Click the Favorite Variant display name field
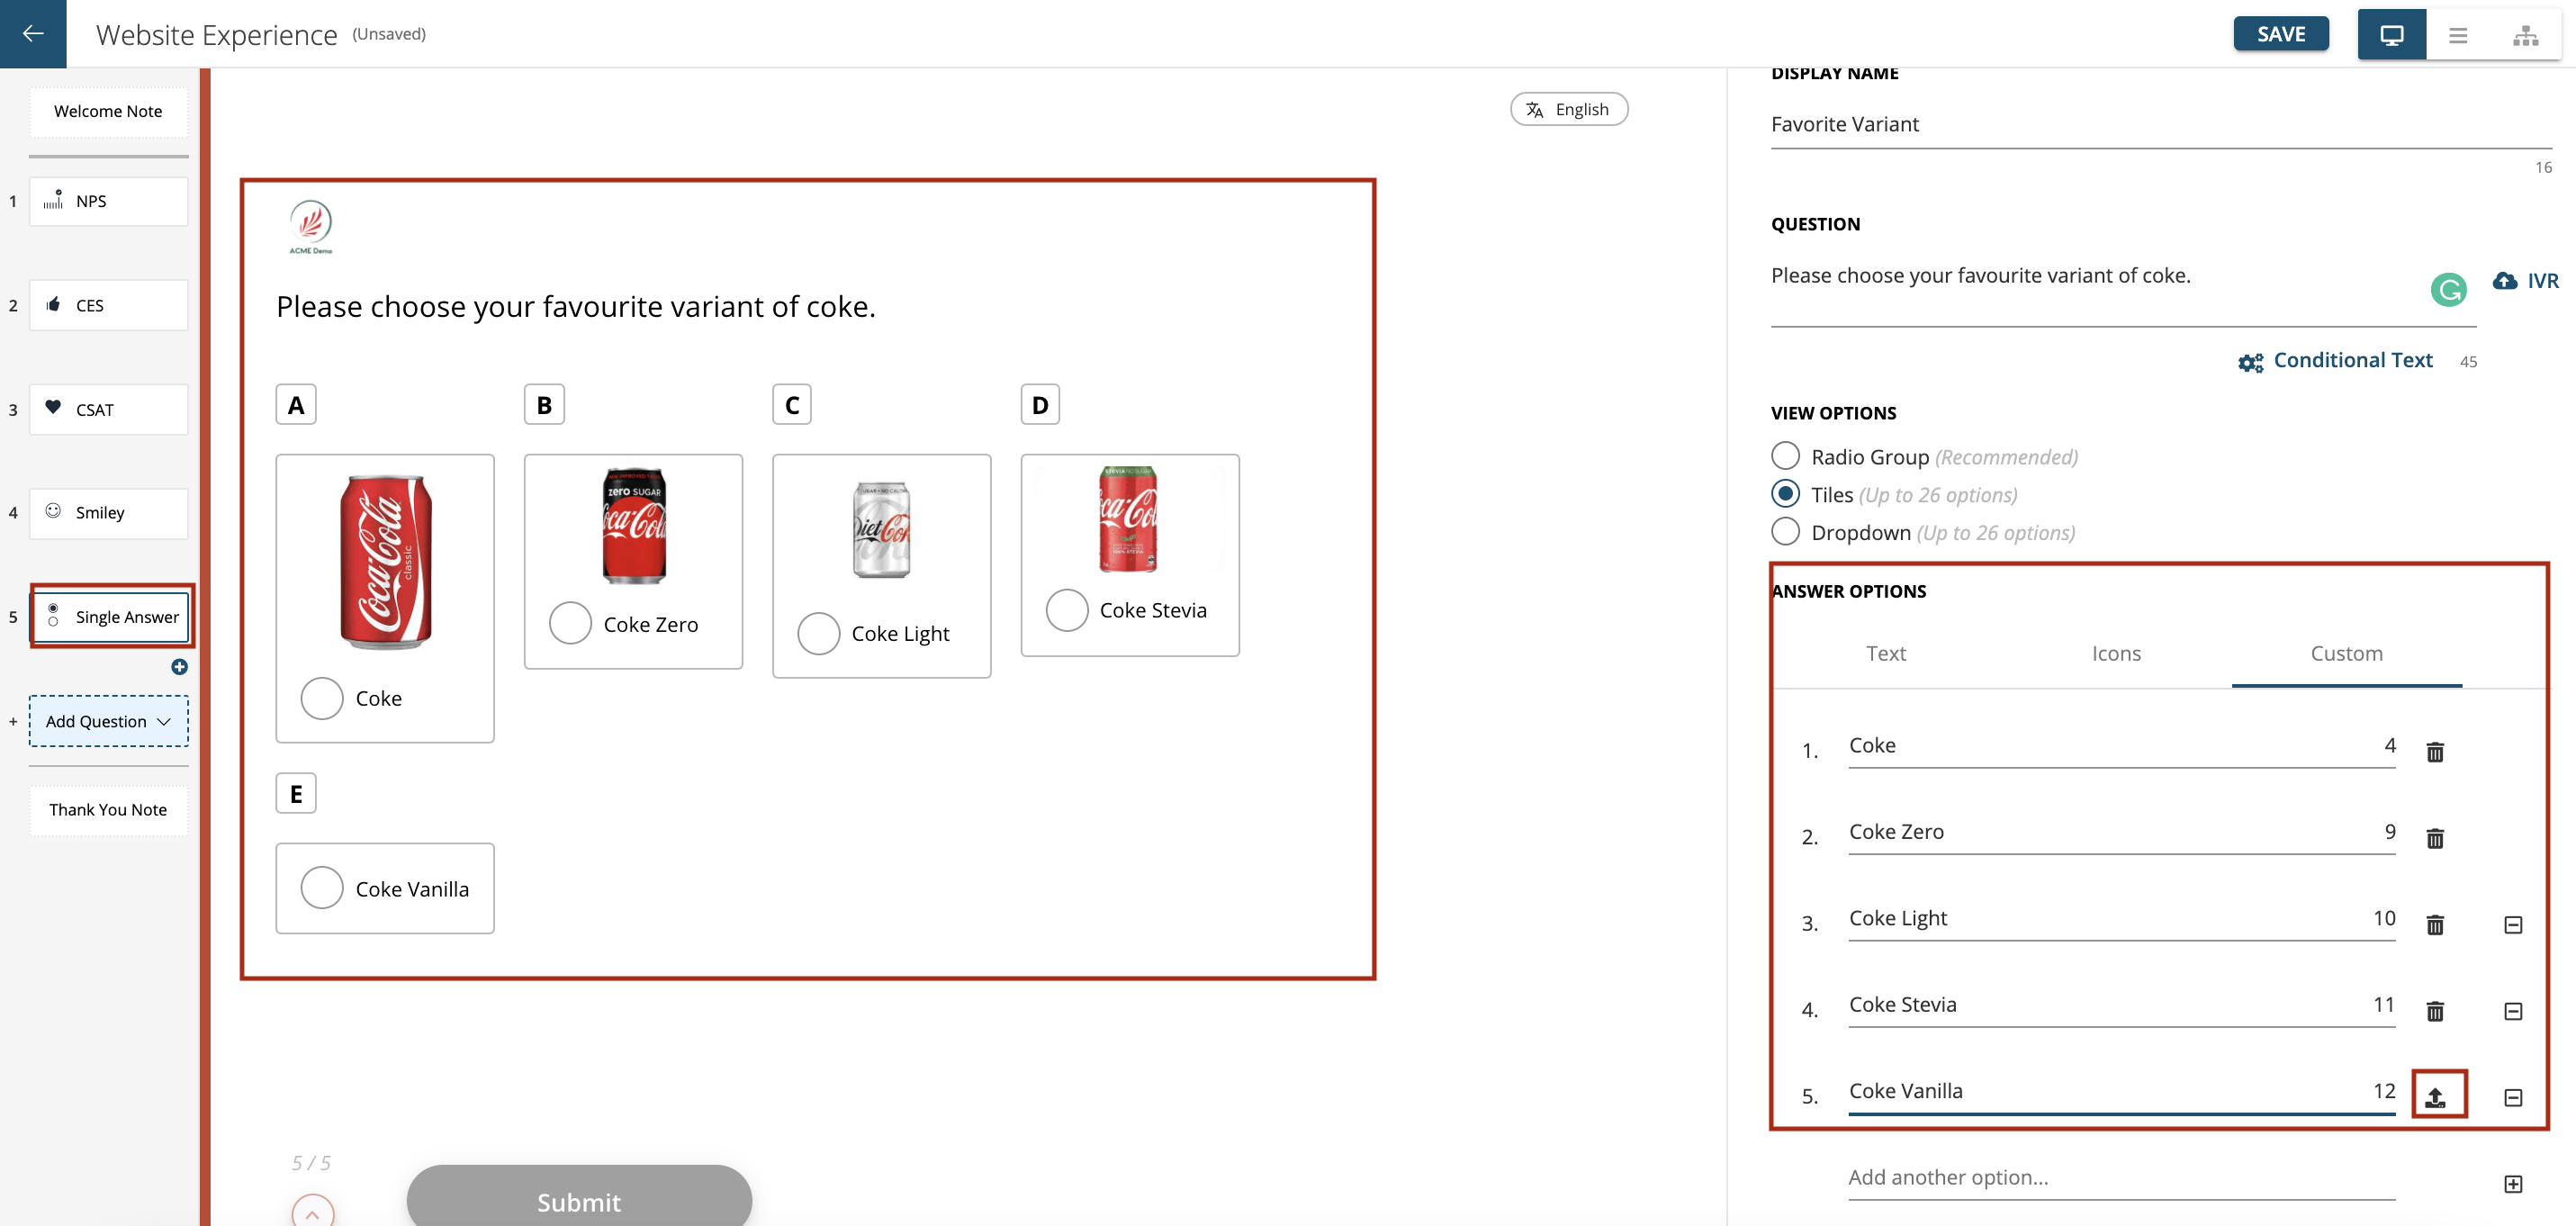 click(x=2160, y=125)
